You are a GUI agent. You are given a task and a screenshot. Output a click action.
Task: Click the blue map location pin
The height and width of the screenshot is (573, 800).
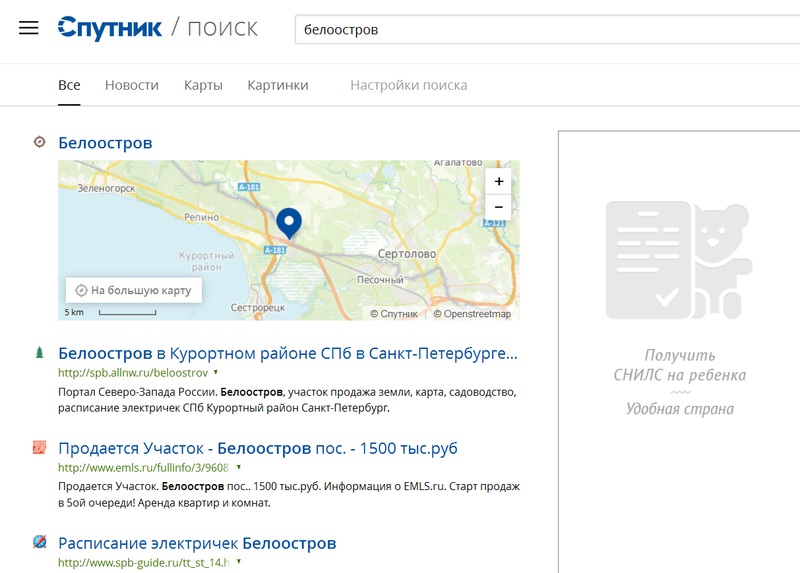click(289, 222)
